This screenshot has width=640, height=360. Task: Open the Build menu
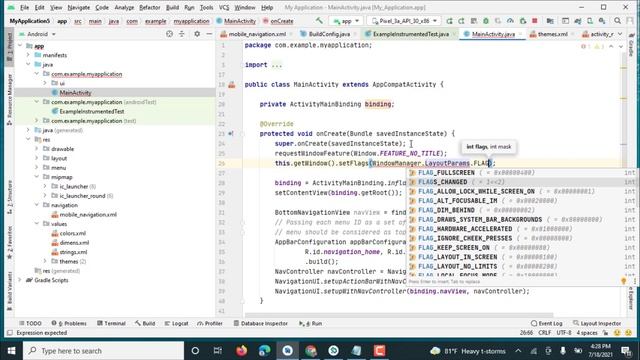point(172,7)
